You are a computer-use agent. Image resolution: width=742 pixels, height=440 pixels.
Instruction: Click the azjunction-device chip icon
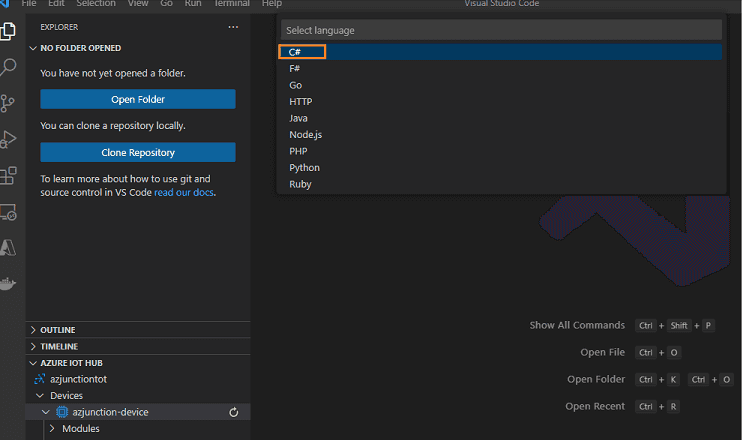(62, 412)
